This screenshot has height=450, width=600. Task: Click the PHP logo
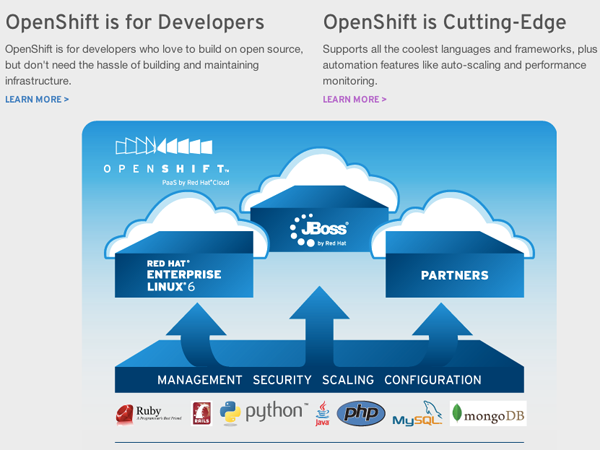tap(361, 413)
